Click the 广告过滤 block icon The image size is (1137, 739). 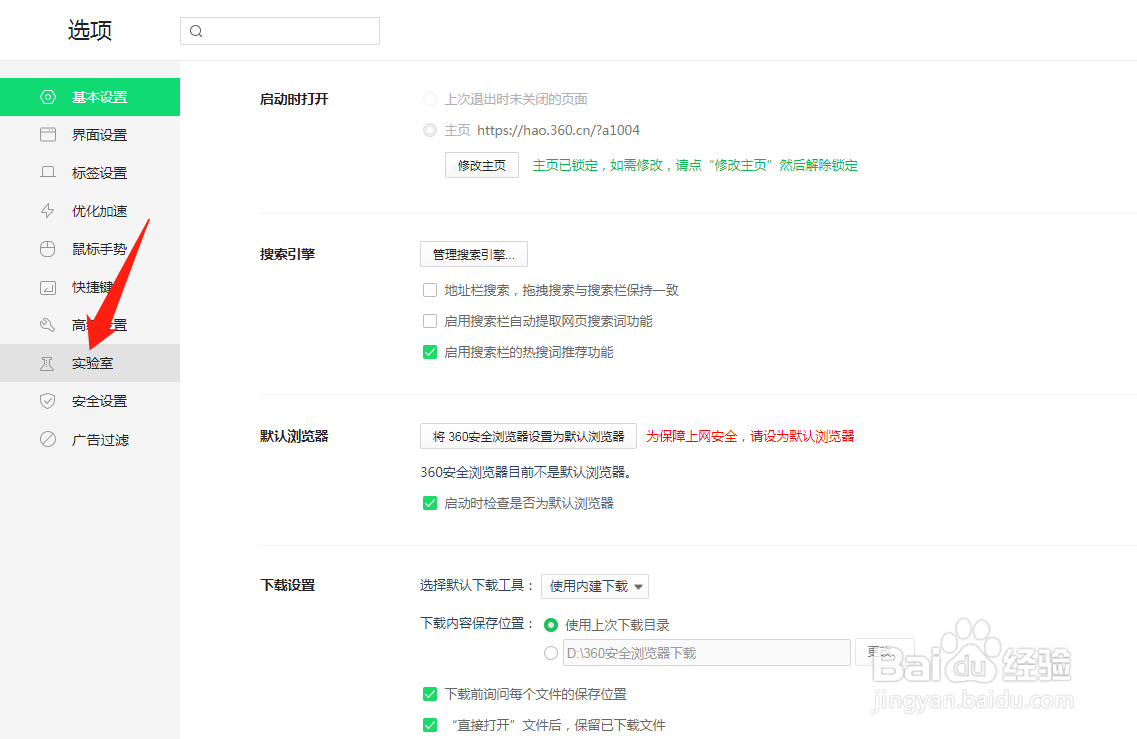[x=48, y=439]
